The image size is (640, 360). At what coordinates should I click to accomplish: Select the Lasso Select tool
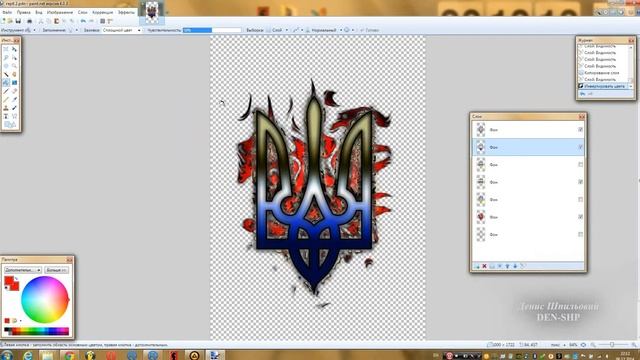(x=6, y=58)
